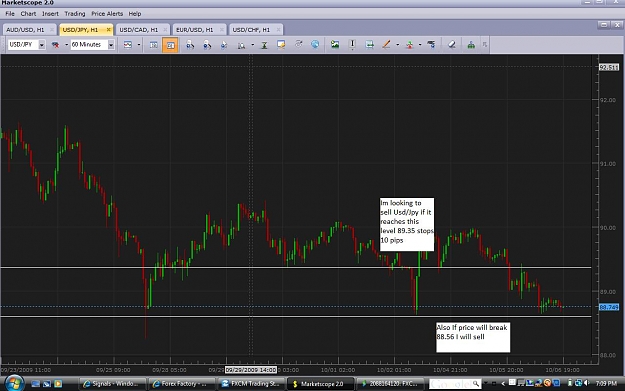Show hidden tray icons arrow
Screen dimensions: 625x391
503,383
